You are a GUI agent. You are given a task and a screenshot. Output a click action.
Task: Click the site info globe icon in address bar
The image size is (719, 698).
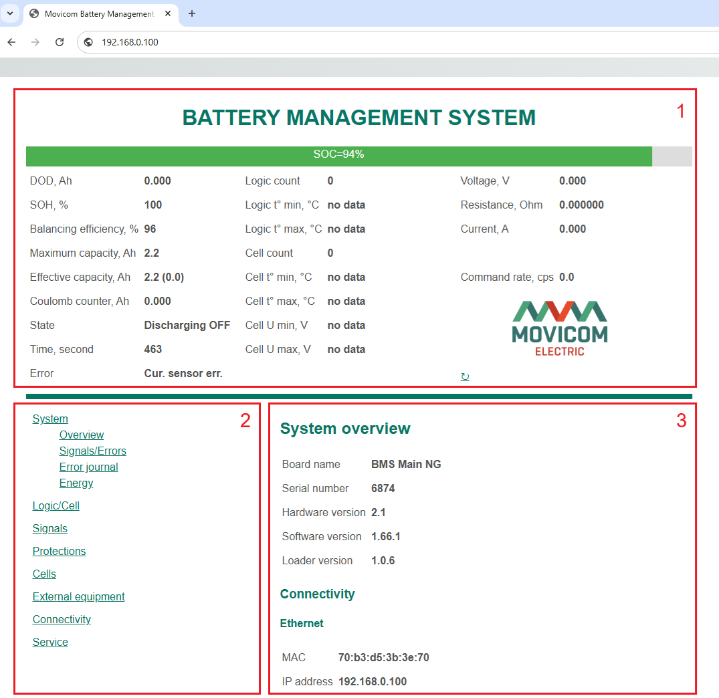(x=88, y=42)
